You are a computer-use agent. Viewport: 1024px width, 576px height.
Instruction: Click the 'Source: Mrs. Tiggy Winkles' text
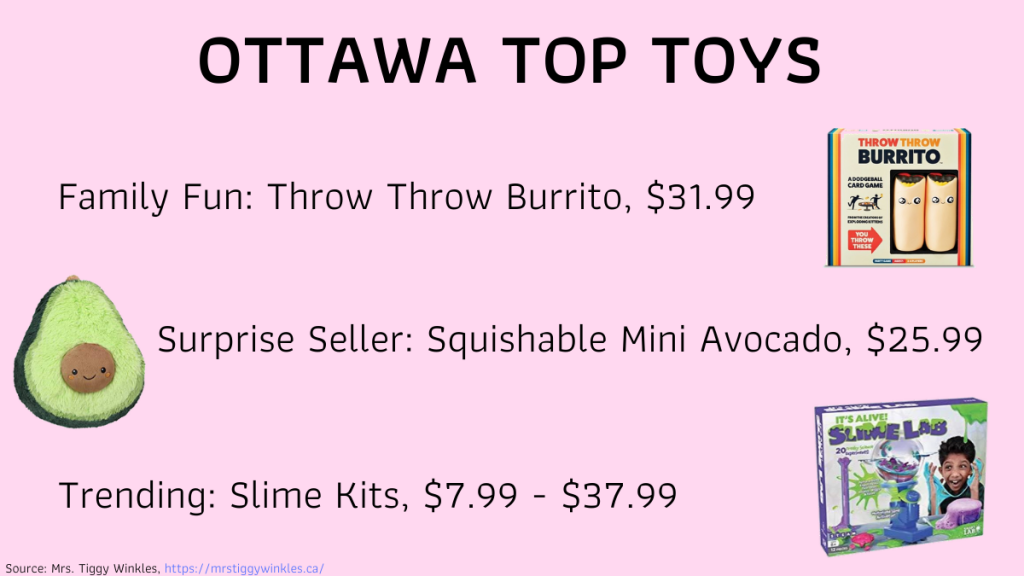[x=82, y=568]
